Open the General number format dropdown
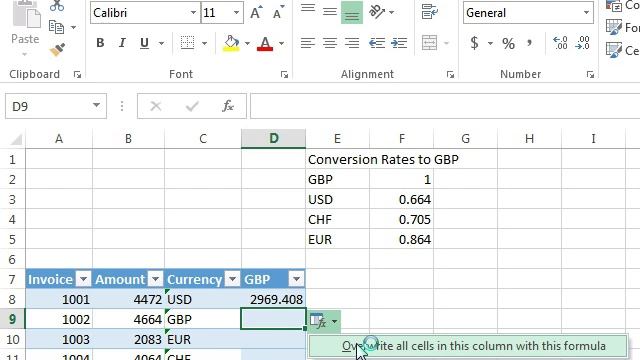Image resolution: width=640 pixels, height=360 pixels. coord(586,13)
